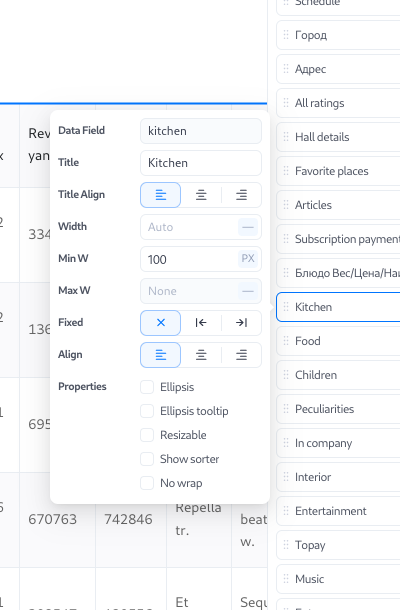Click drag handle icon beside Food
400x610 pixels.
286,341
